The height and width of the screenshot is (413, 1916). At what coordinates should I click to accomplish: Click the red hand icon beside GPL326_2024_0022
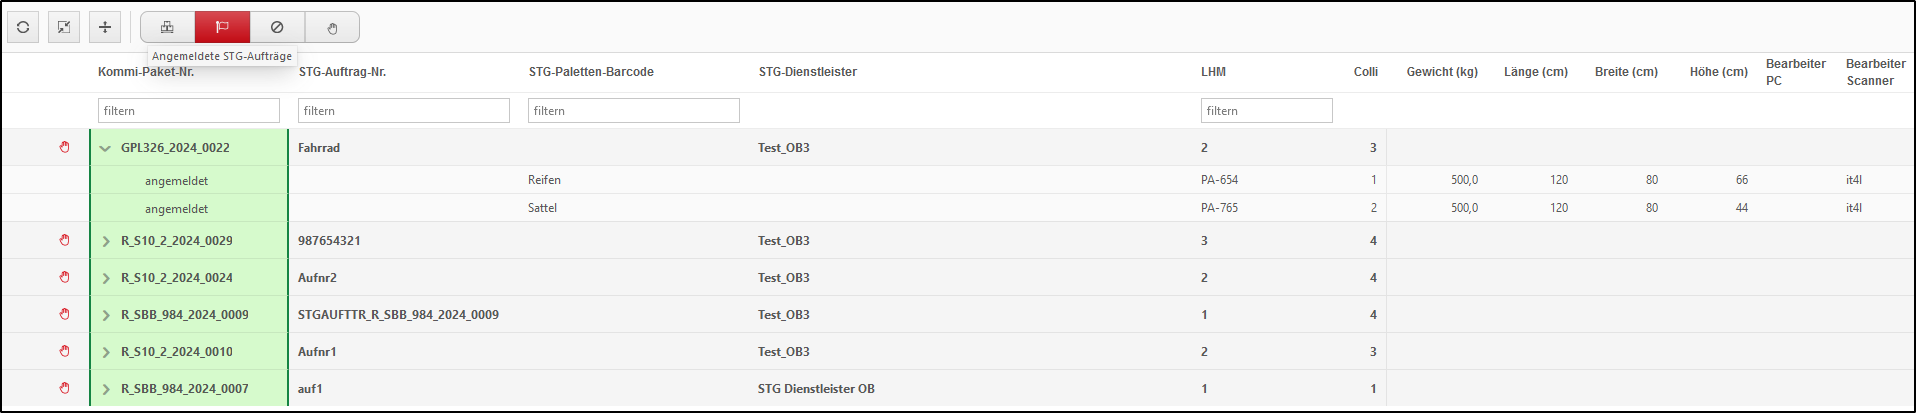coord(65,147)
